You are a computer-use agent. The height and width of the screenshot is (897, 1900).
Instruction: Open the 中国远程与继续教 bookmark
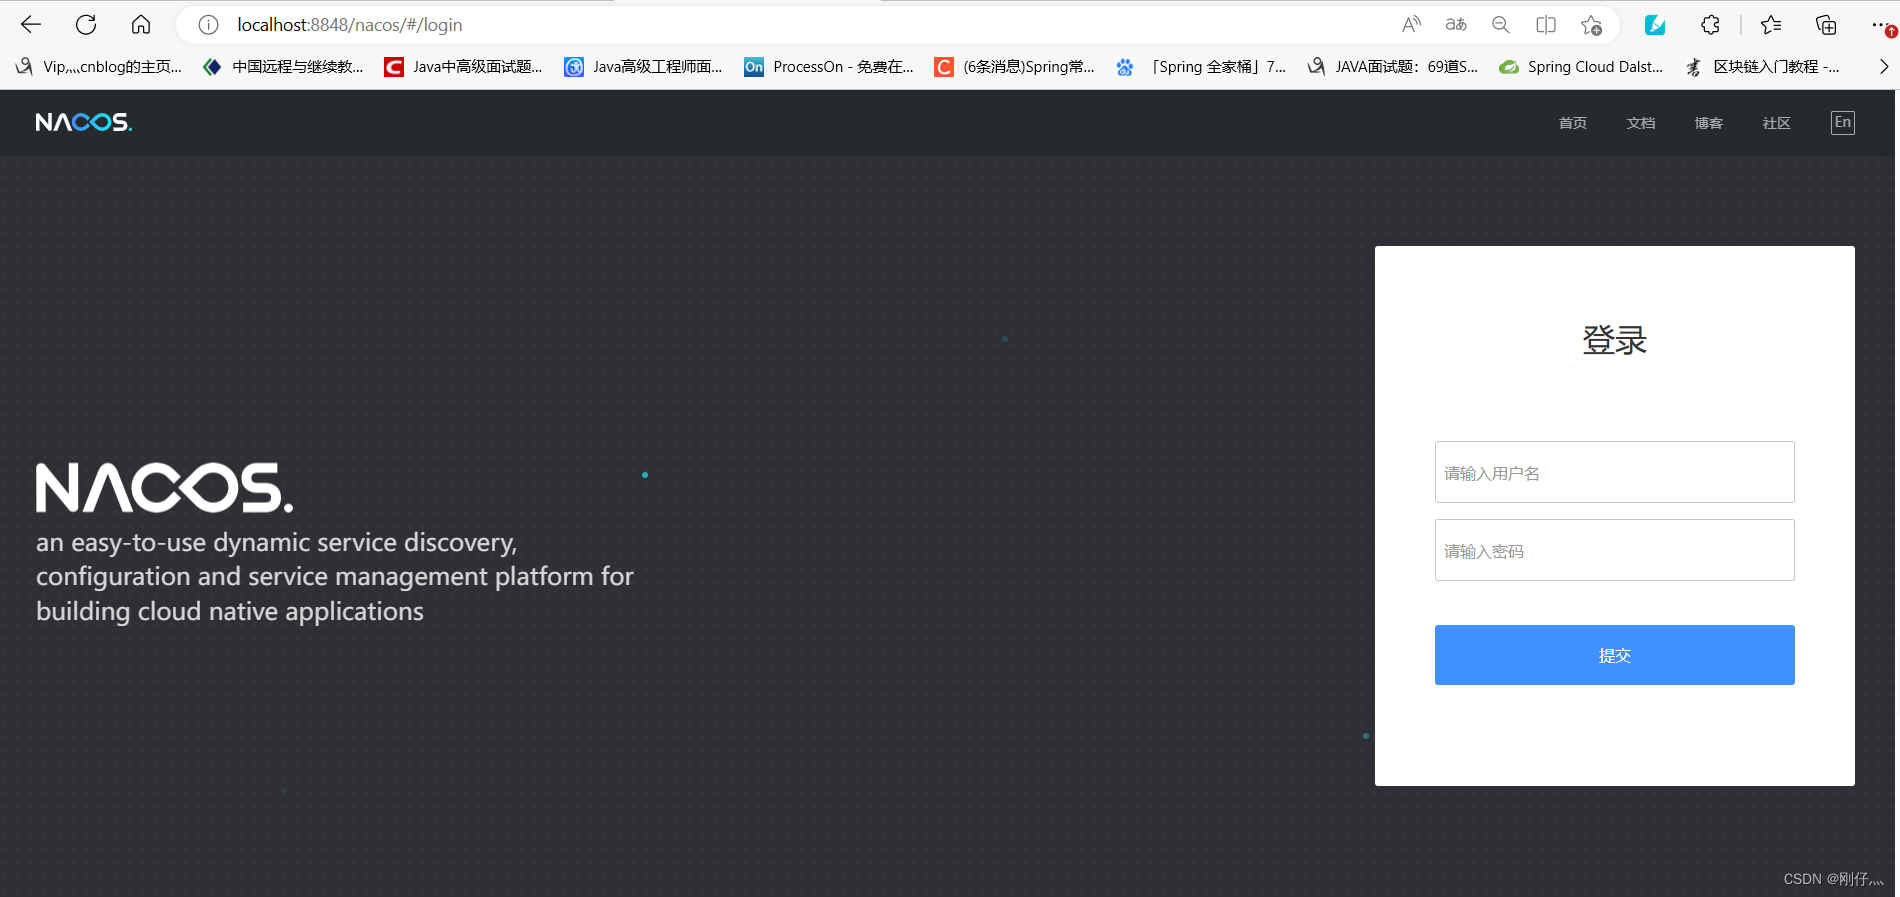284,67
